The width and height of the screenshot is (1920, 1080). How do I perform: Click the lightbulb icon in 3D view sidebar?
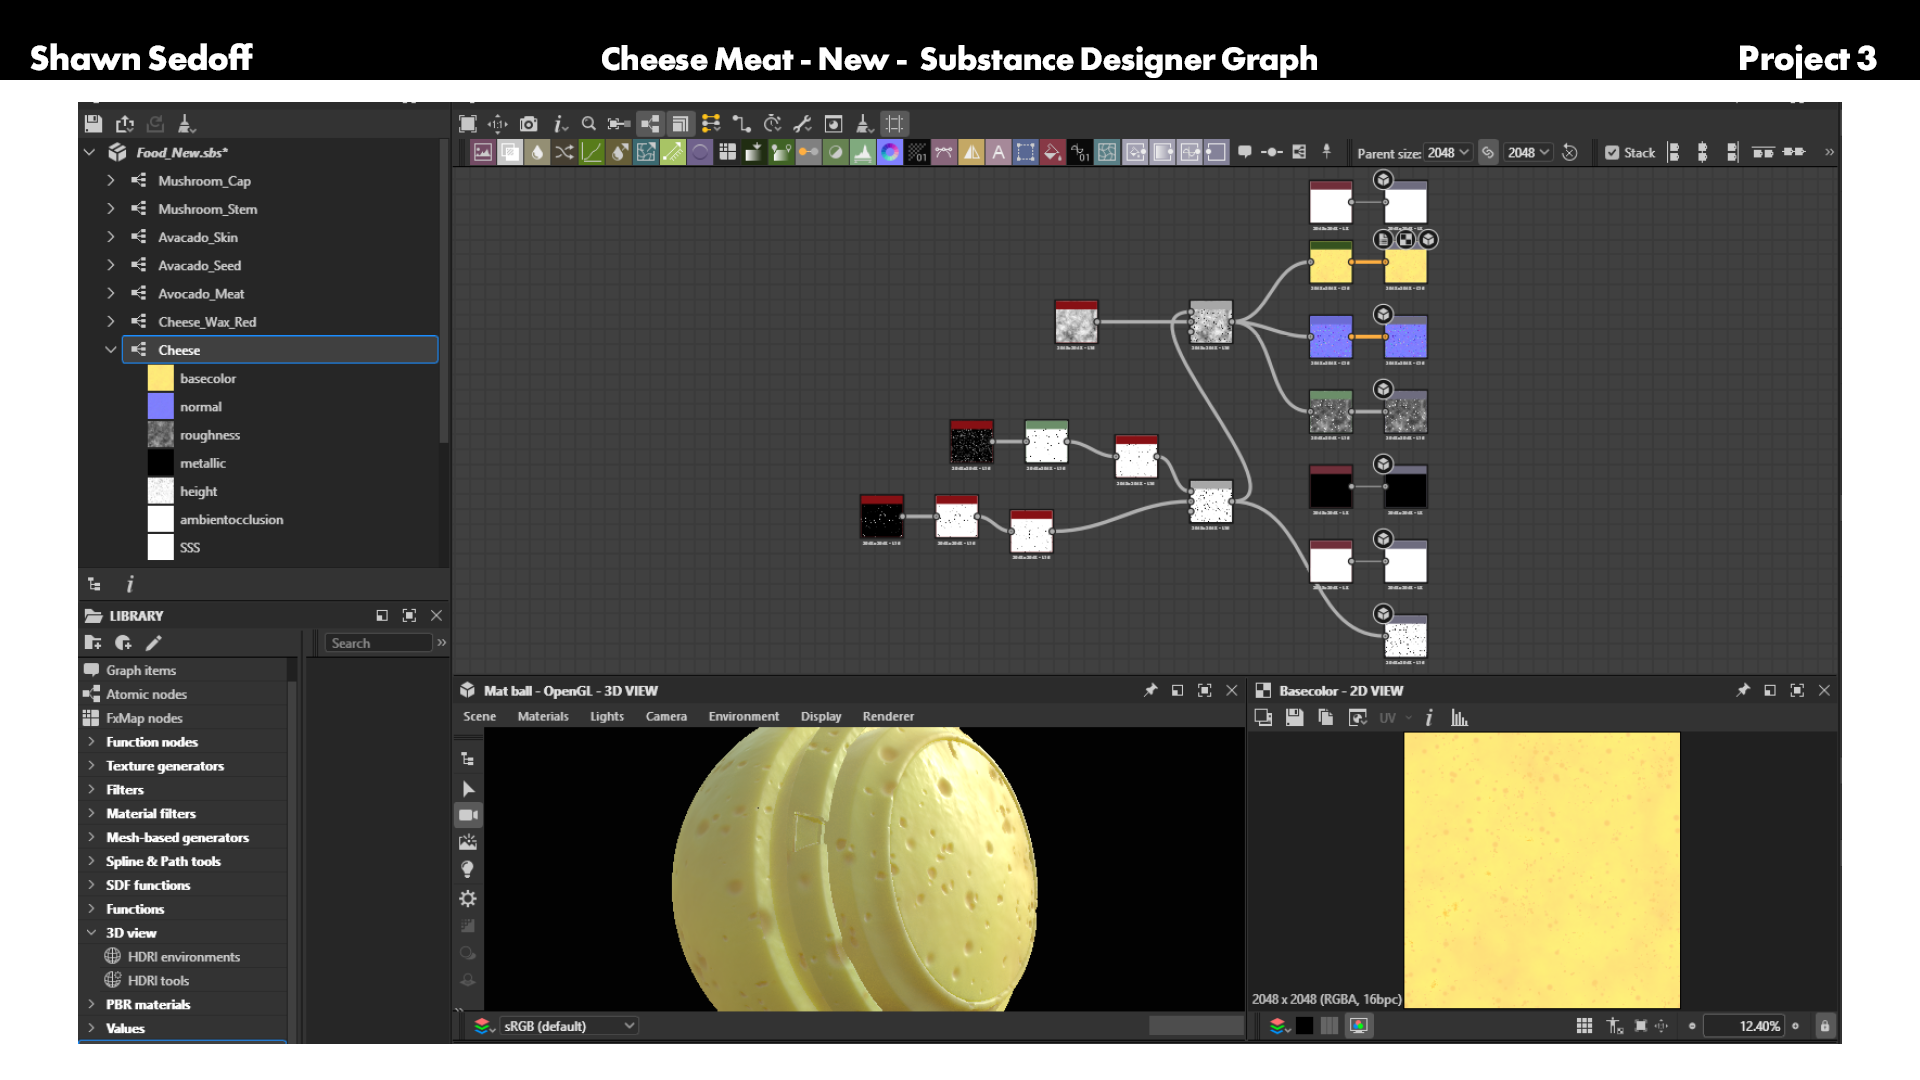468,869
